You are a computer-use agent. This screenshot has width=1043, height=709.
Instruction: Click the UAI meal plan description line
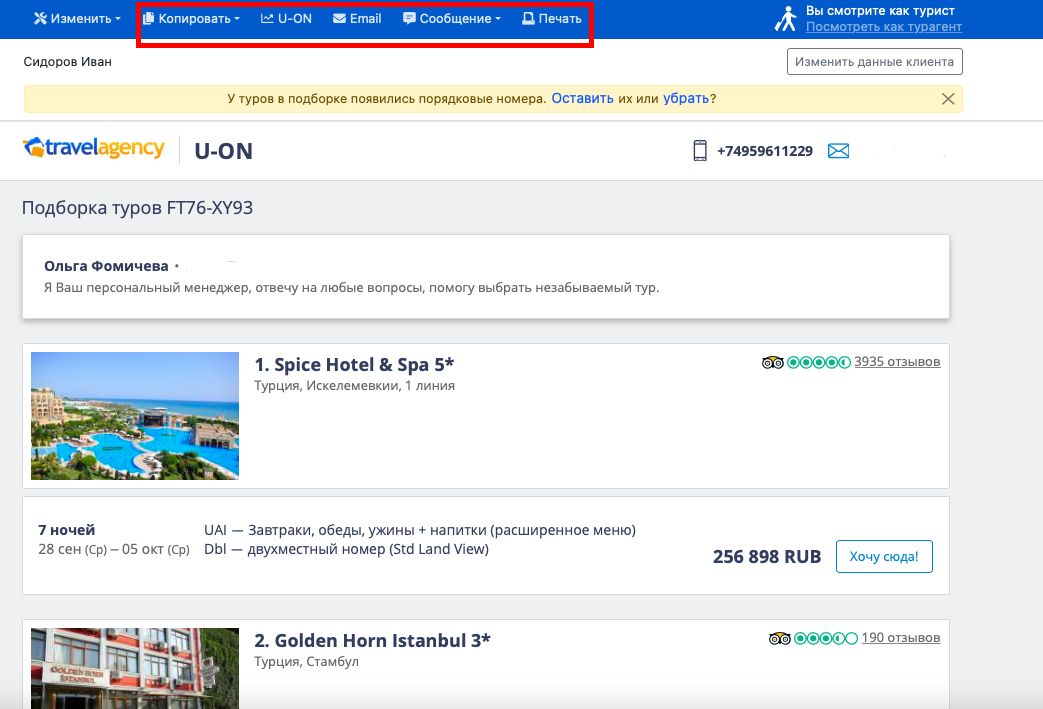420,530
